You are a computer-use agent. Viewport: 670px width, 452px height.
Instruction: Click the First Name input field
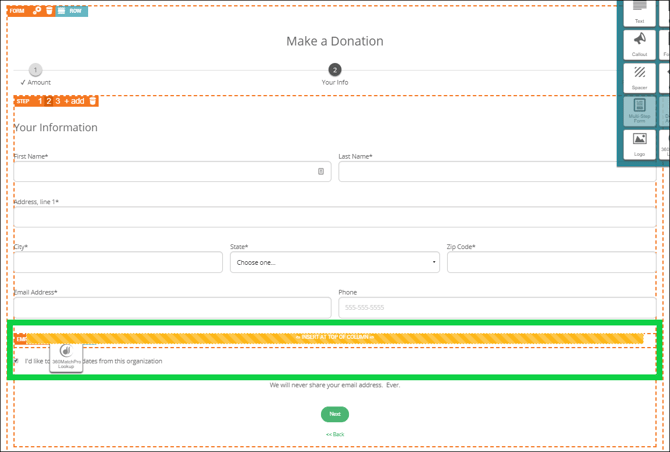165,172
